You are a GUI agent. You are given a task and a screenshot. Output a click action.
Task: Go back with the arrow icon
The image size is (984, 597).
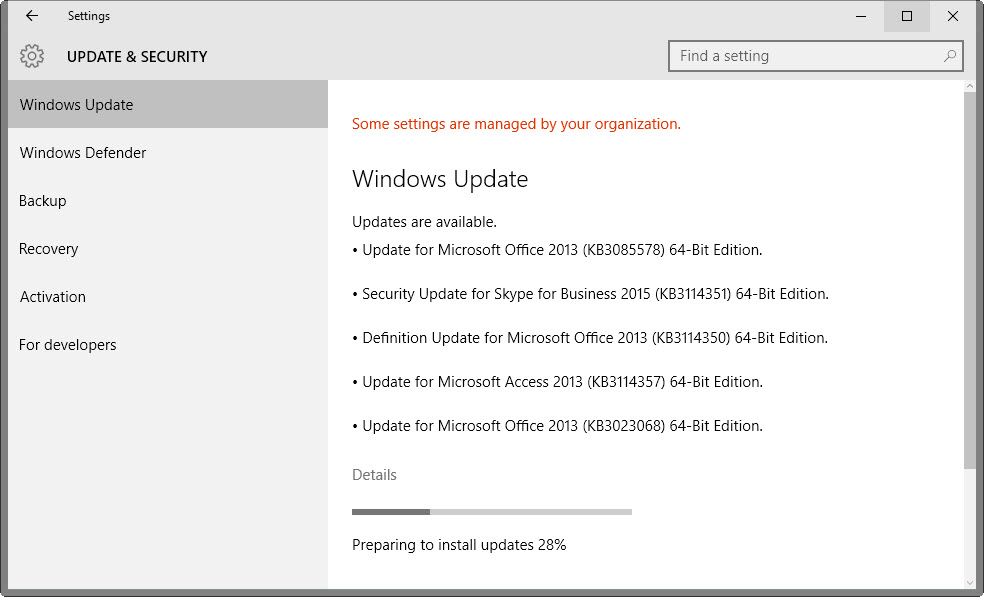[x=31, y=16]
